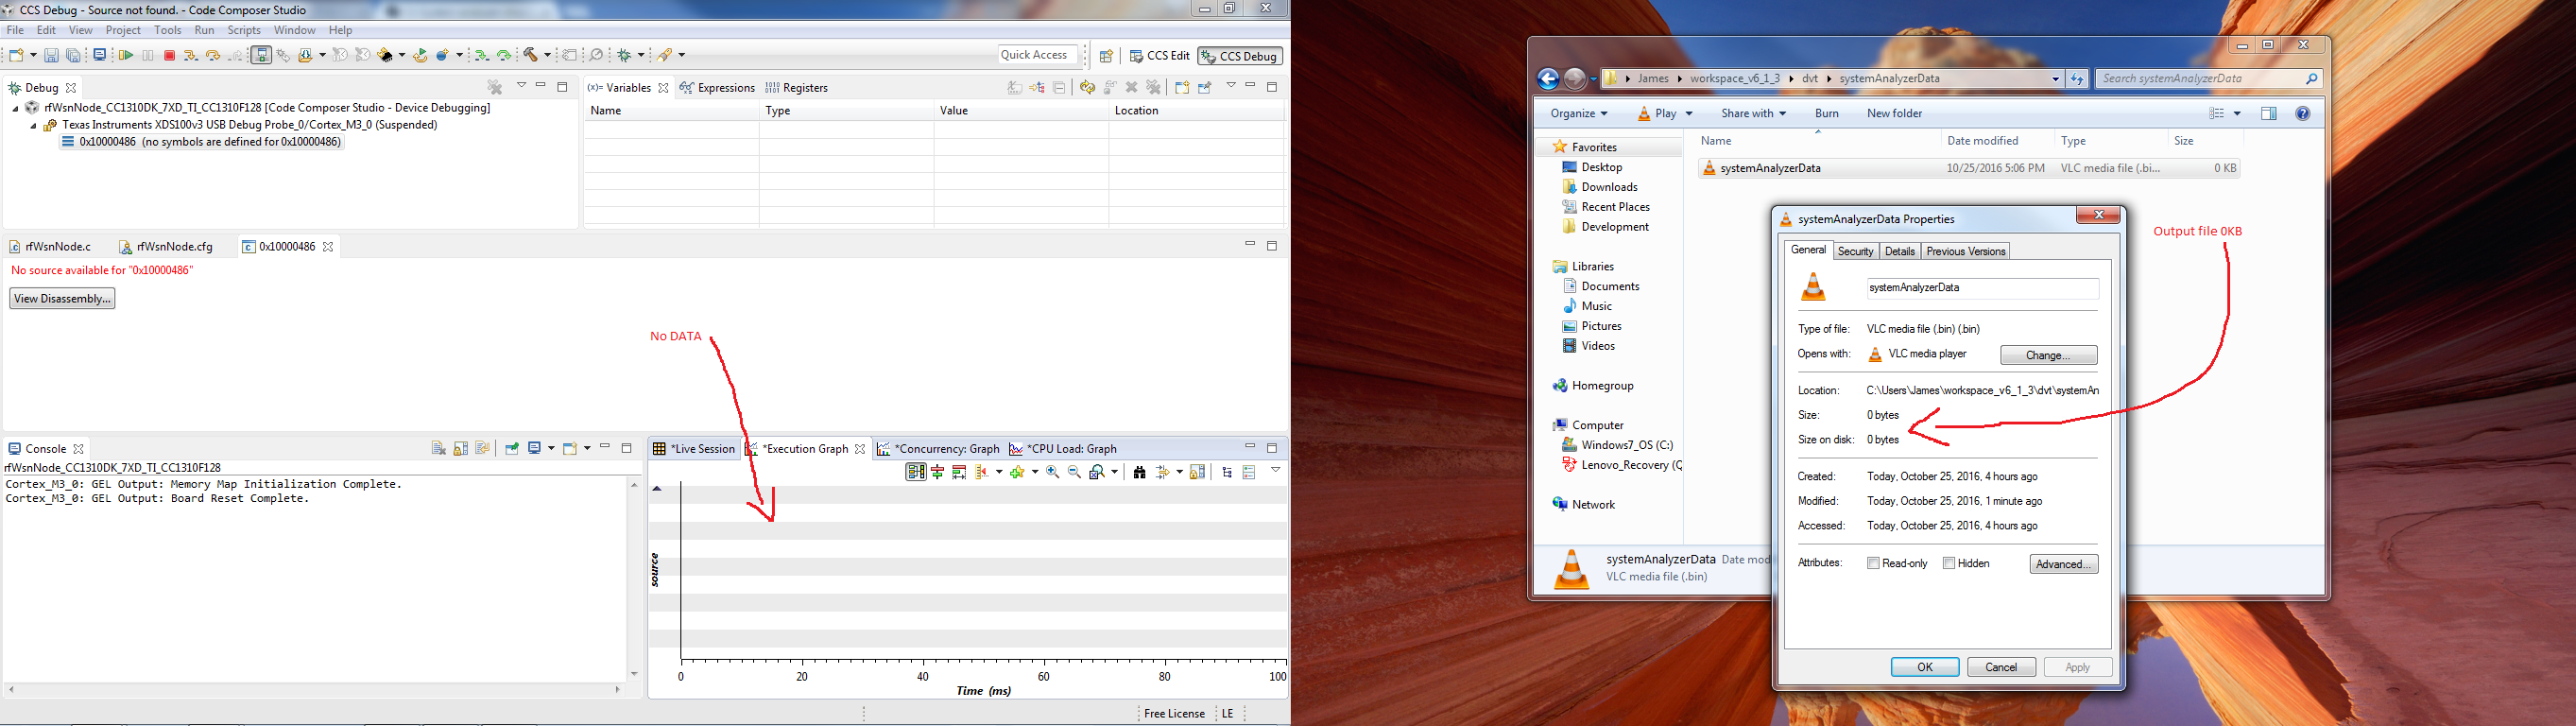Collapse the rfWsnNode_CC1310DK debug tree node

(x=16, y=108)
